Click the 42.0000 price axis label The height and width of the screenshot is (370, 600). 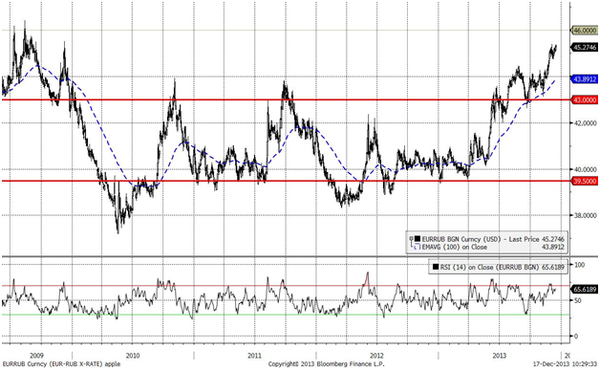point(584,123)
